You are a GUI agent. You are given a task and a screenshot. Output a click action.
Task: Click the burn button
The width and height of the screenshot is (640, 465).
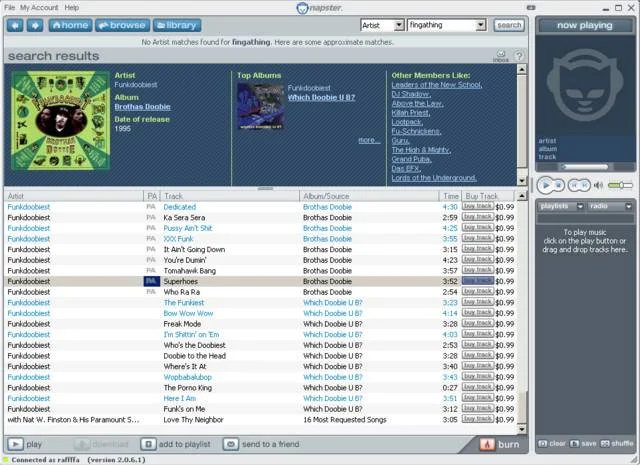[x=500, y=444]
